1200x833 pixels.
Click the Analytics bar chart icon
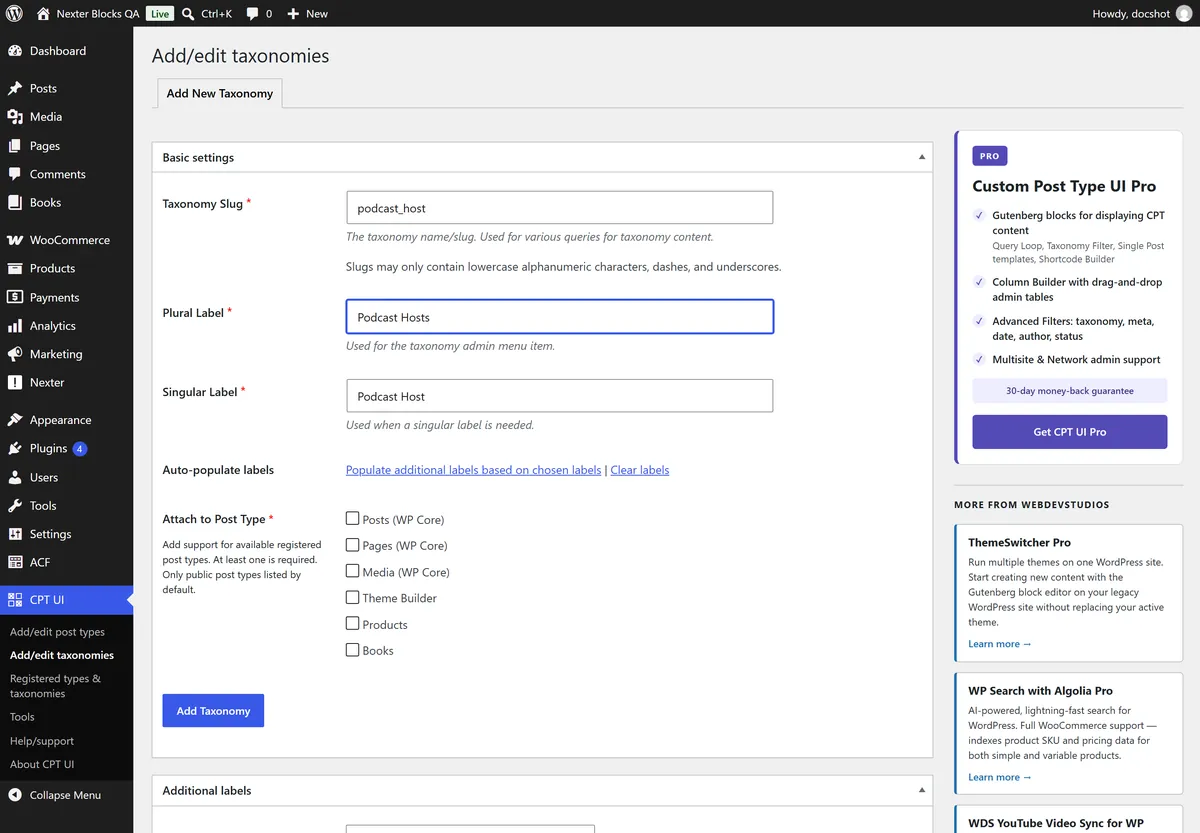pyautogui.click(x=15, y=326)
